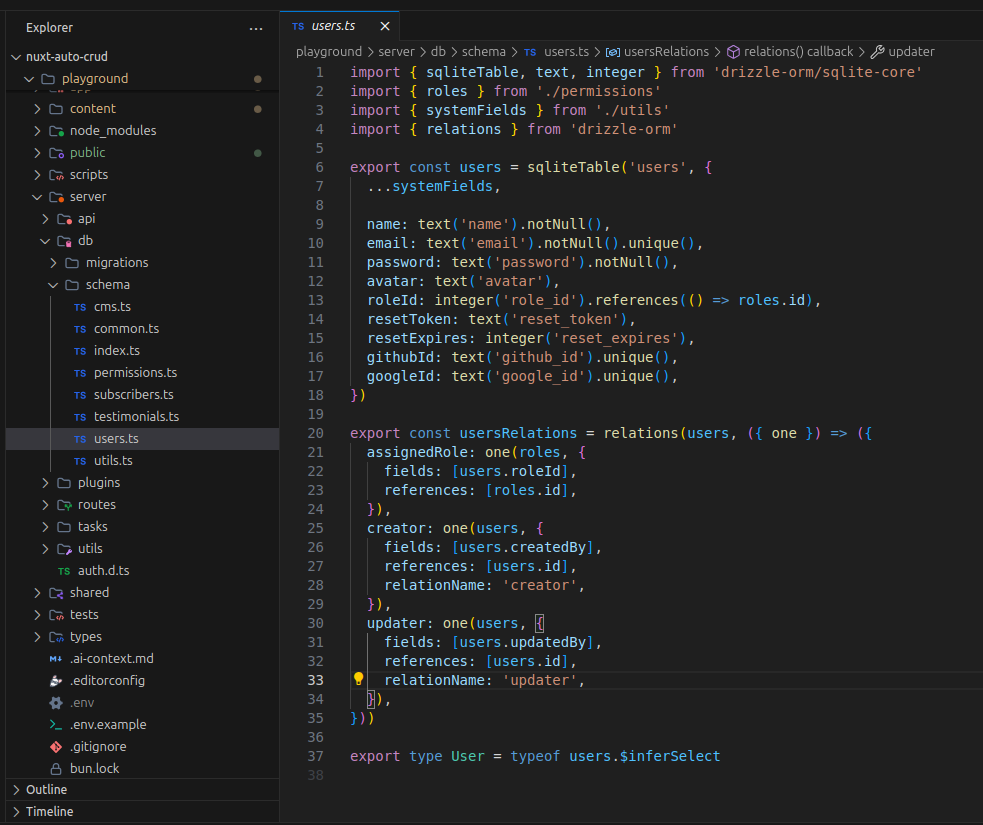Expand the Timeline panel
983x825 pixels.
17,812
